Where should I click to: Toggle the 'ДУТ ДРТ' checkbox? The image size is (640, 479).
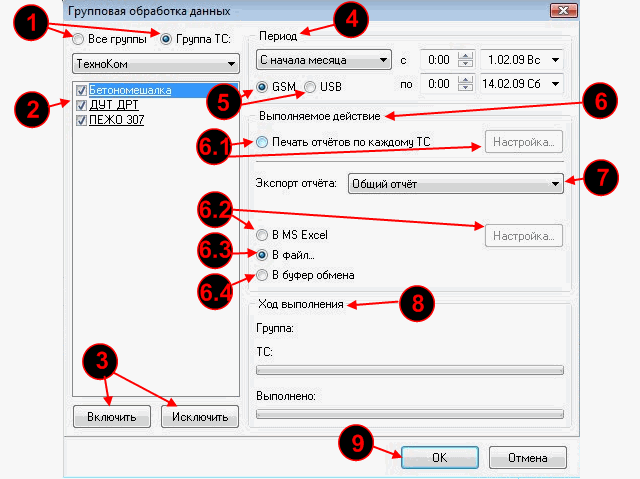[x=80, y=104]
